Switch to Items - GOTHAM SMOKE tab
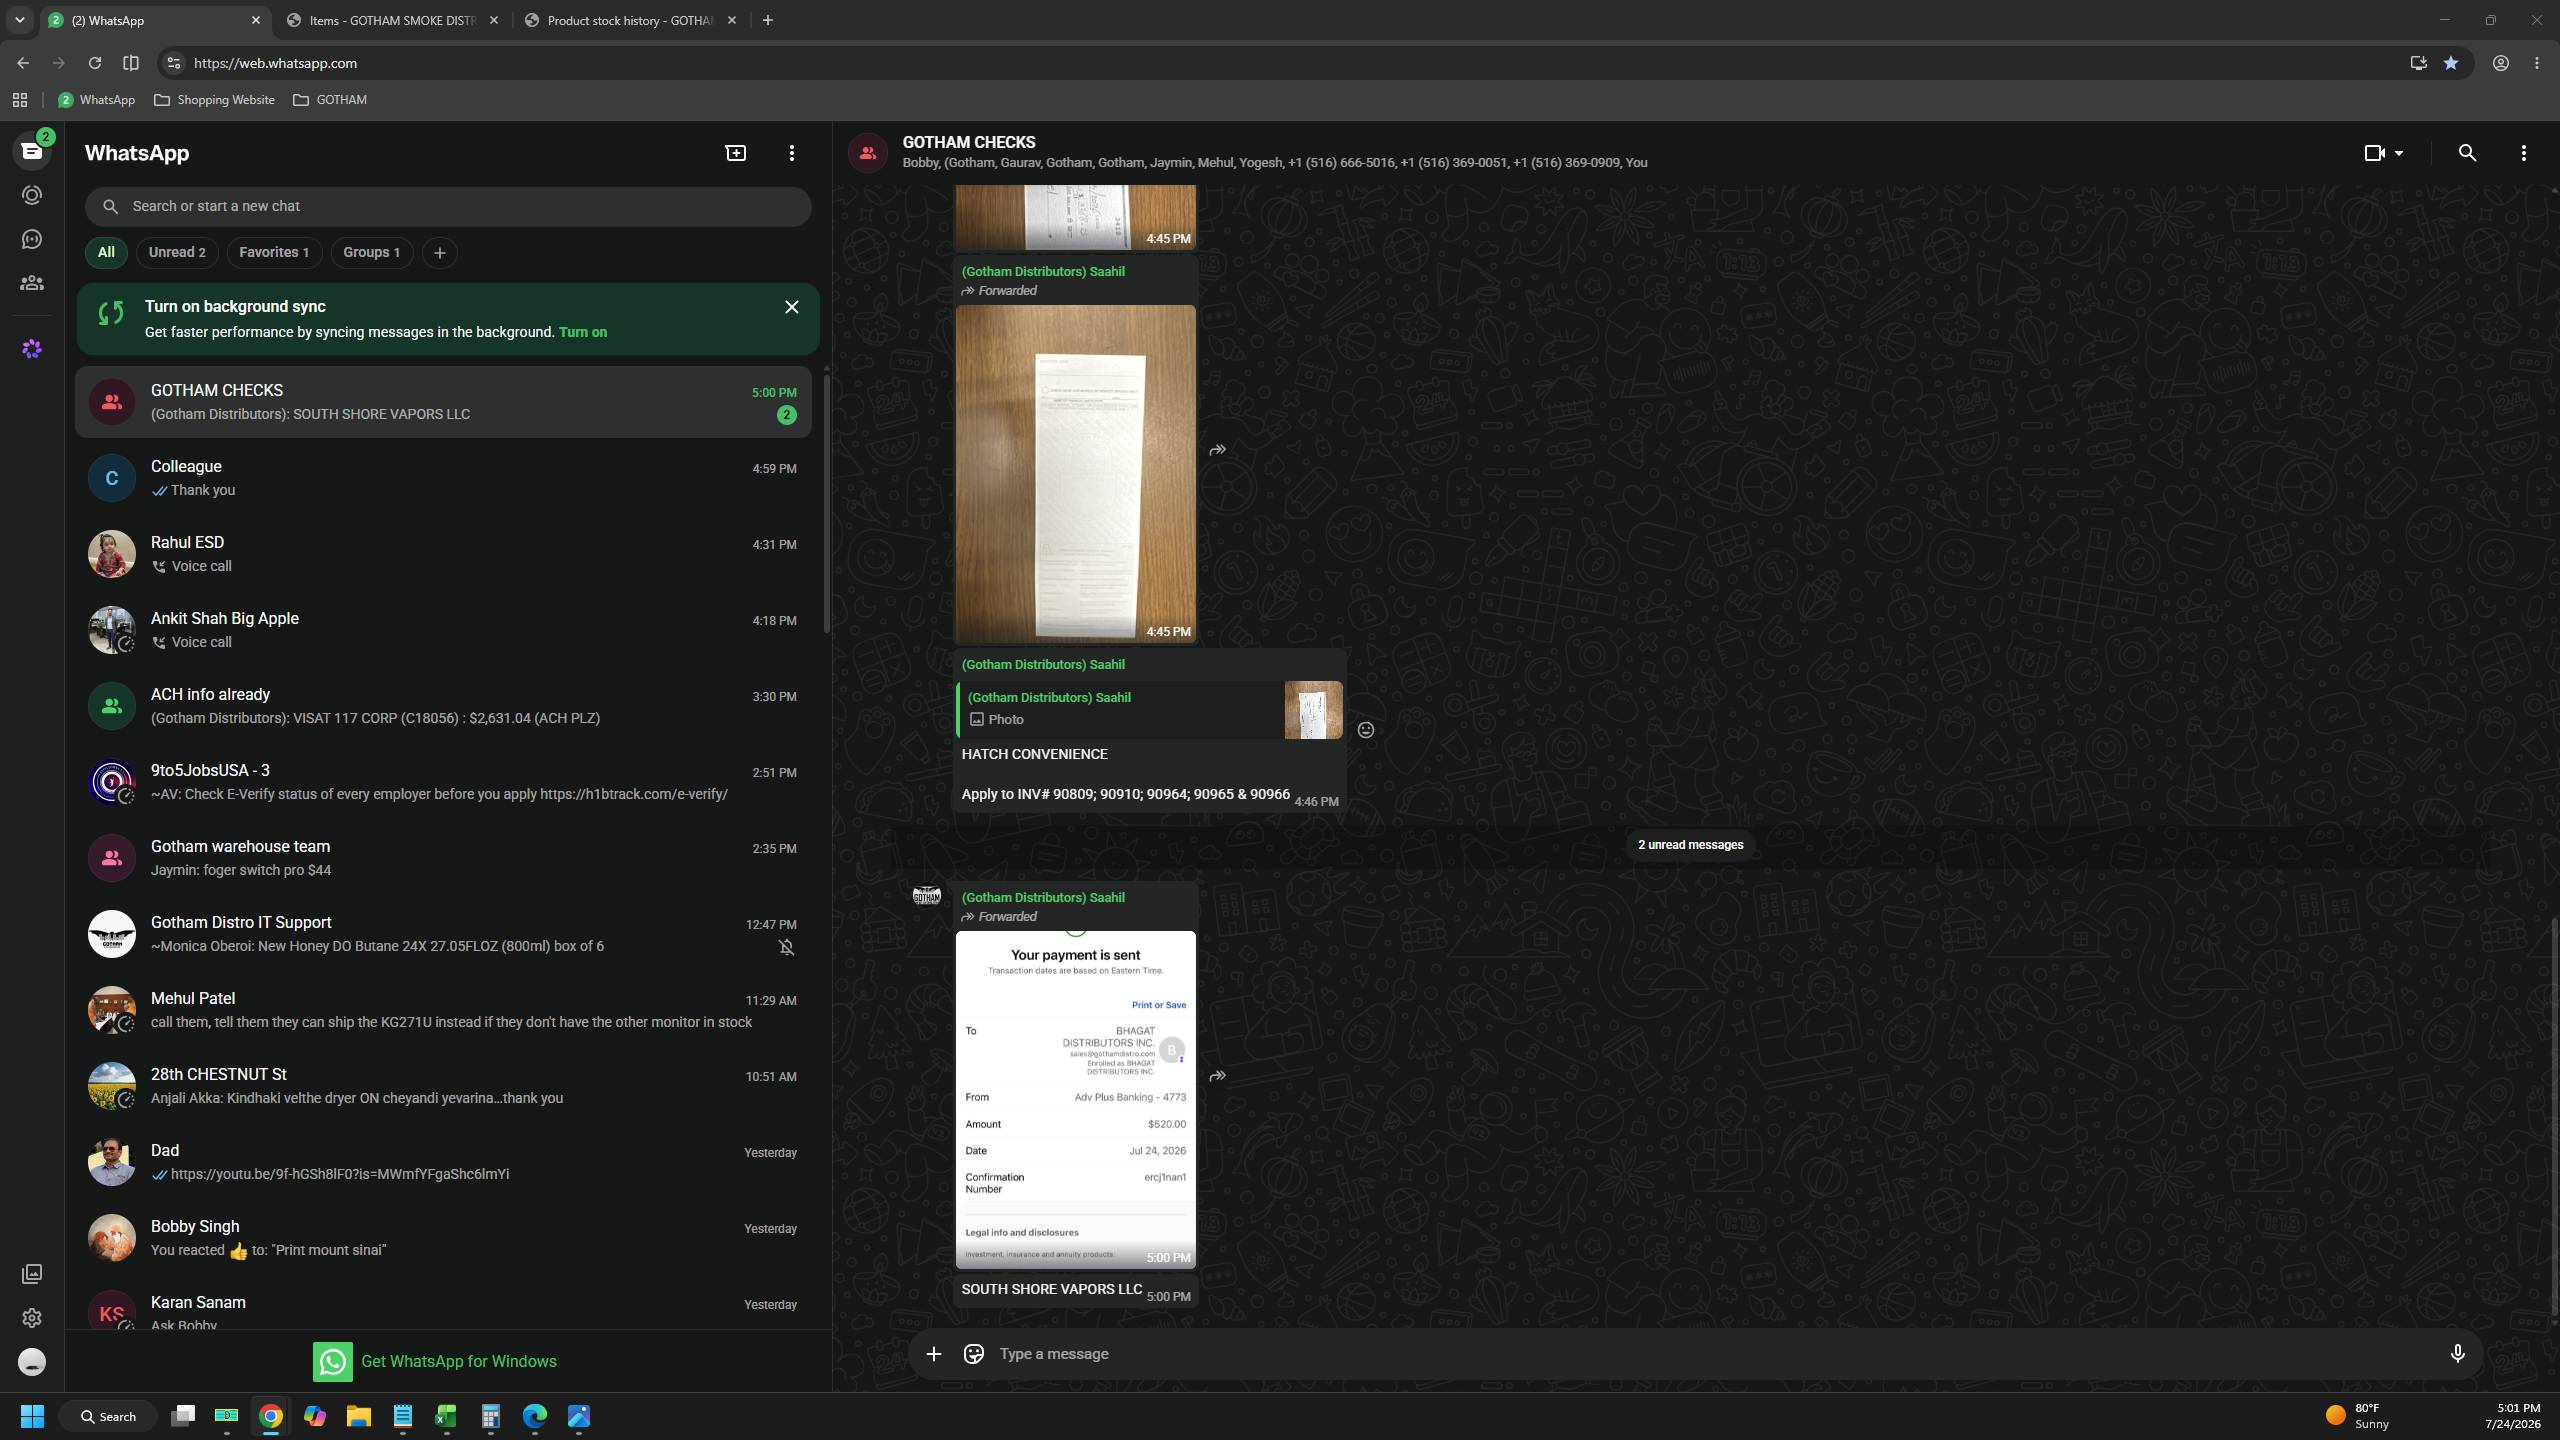This screenshot has height=1440, width=2560. coord(392,20)
